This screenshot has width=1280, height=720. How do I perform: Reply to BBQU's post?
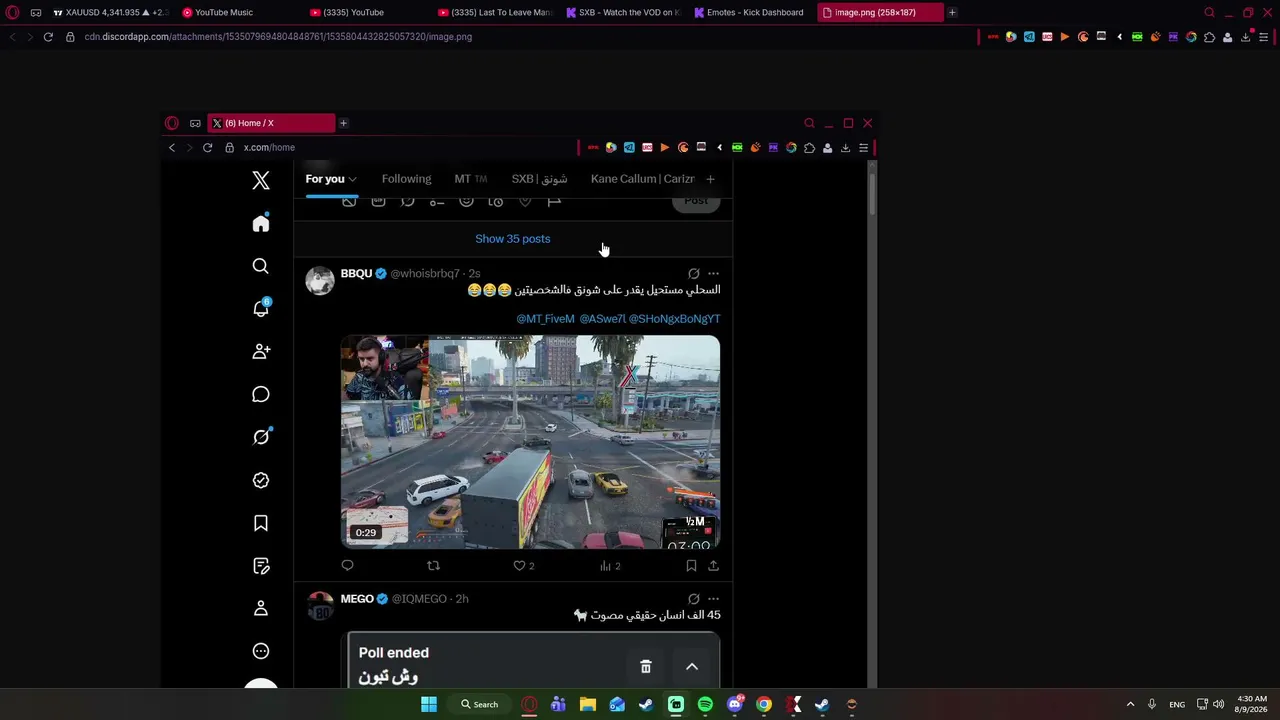[x=347, y=566]
